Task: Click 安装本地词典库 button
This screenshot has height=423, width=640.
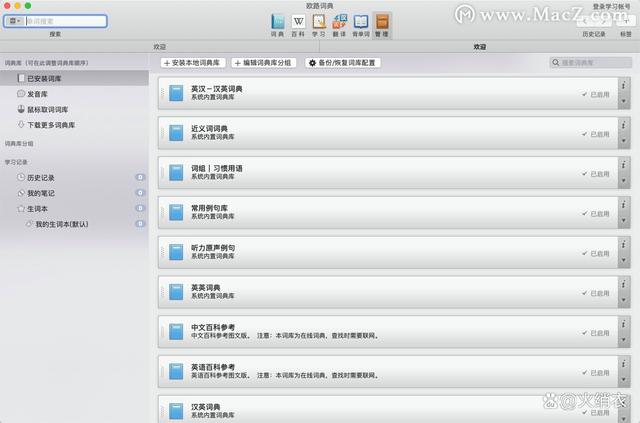Action: pos(193,63)
